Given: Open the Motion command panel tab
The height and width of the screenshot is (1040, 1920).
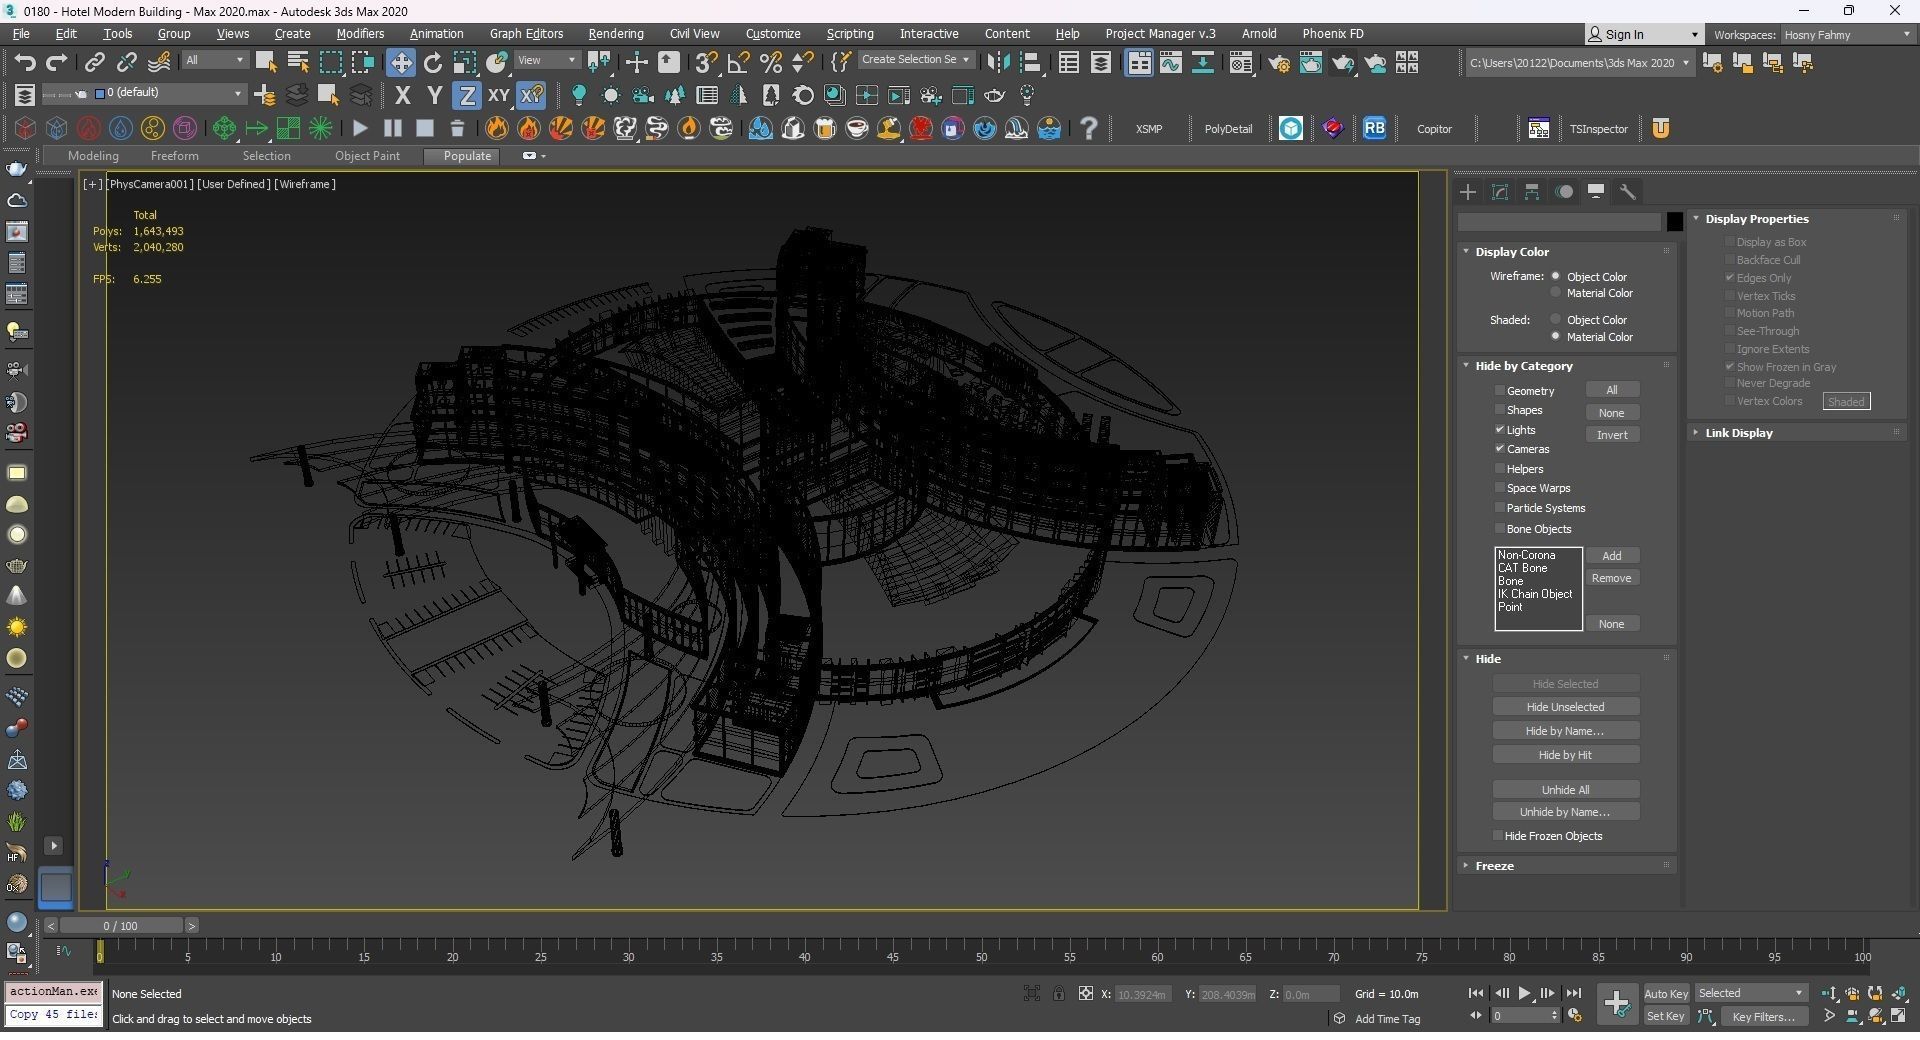Looking at the screenshot, I should (1564, 191).
